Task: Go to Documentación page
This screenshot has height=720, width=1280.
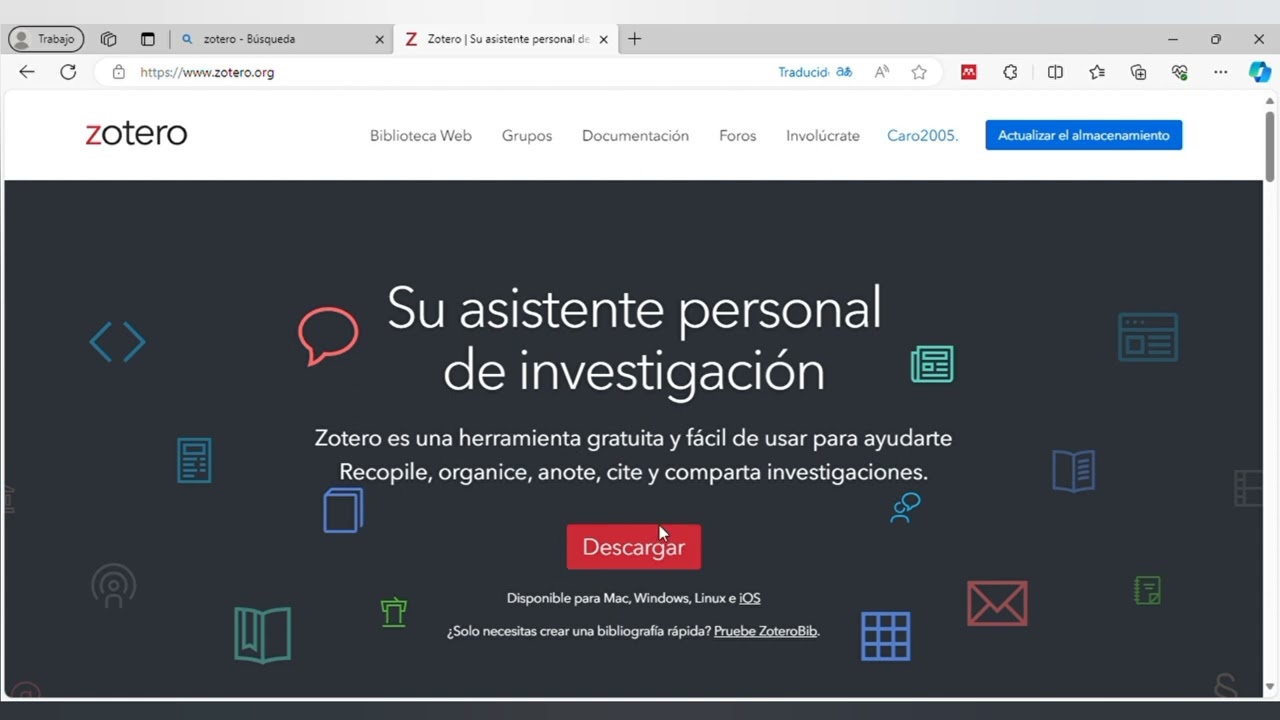Action: point(635,135)
